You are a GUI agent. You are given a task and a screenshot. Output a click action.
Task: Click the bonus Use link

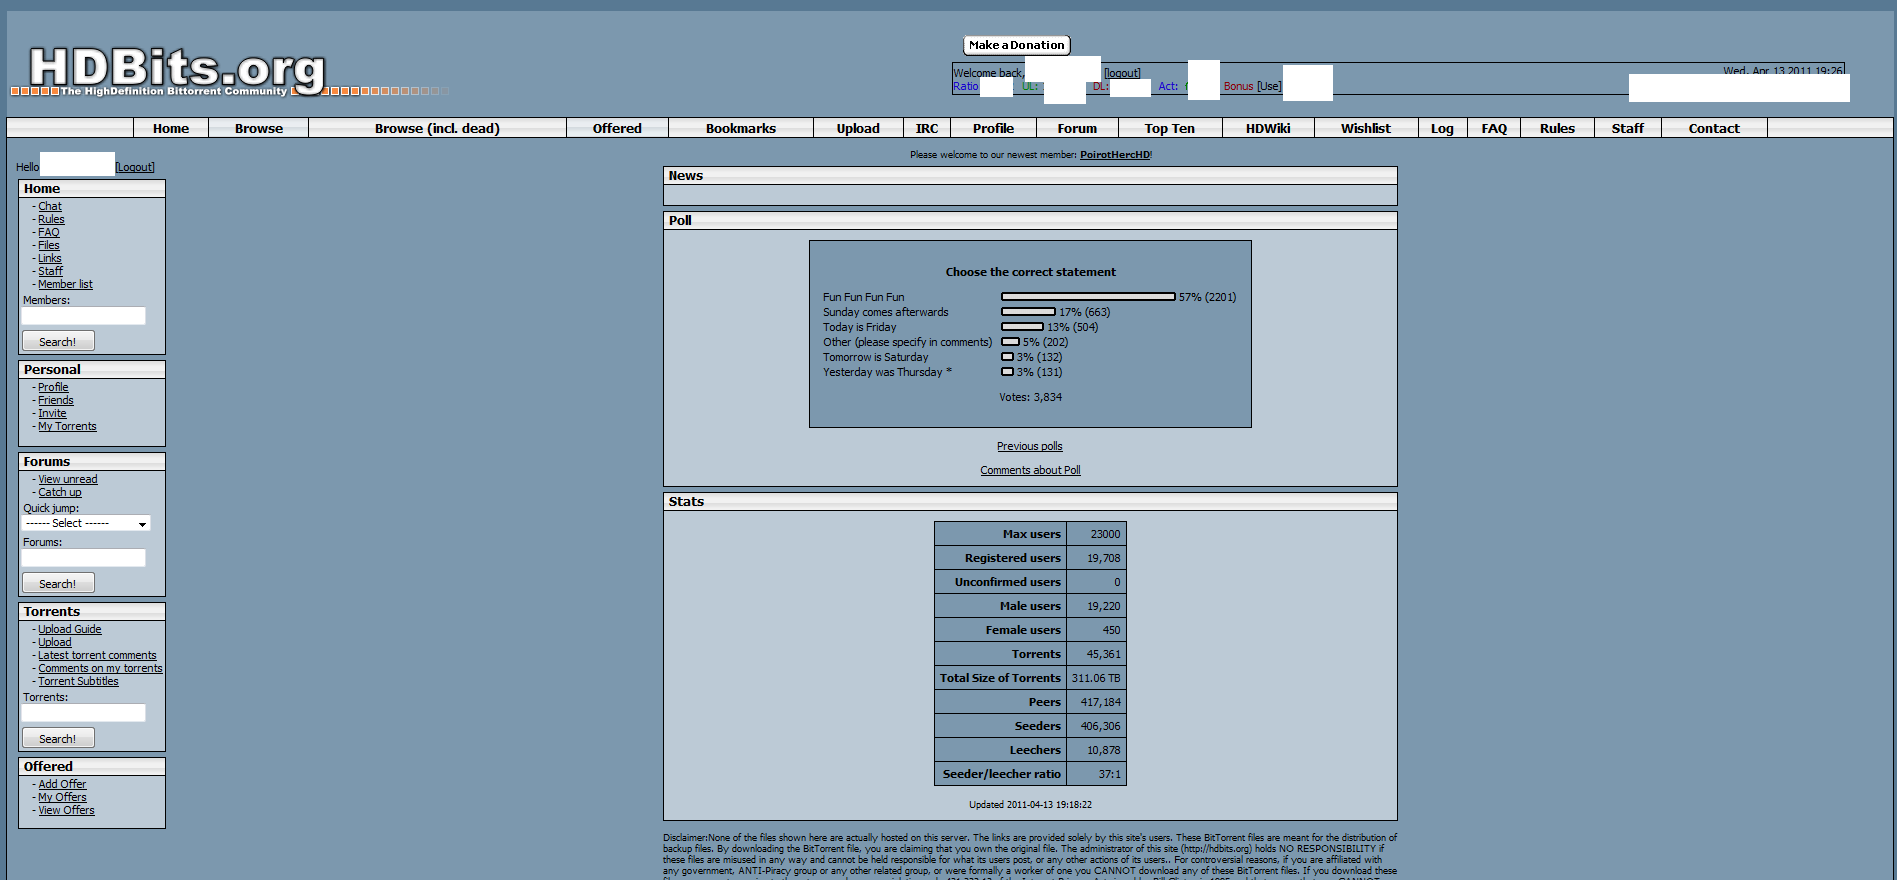[1269, 86]
